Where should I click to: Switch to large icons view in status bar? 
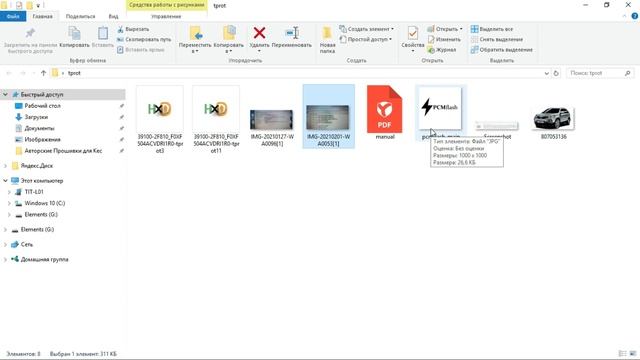coord(633,353)
